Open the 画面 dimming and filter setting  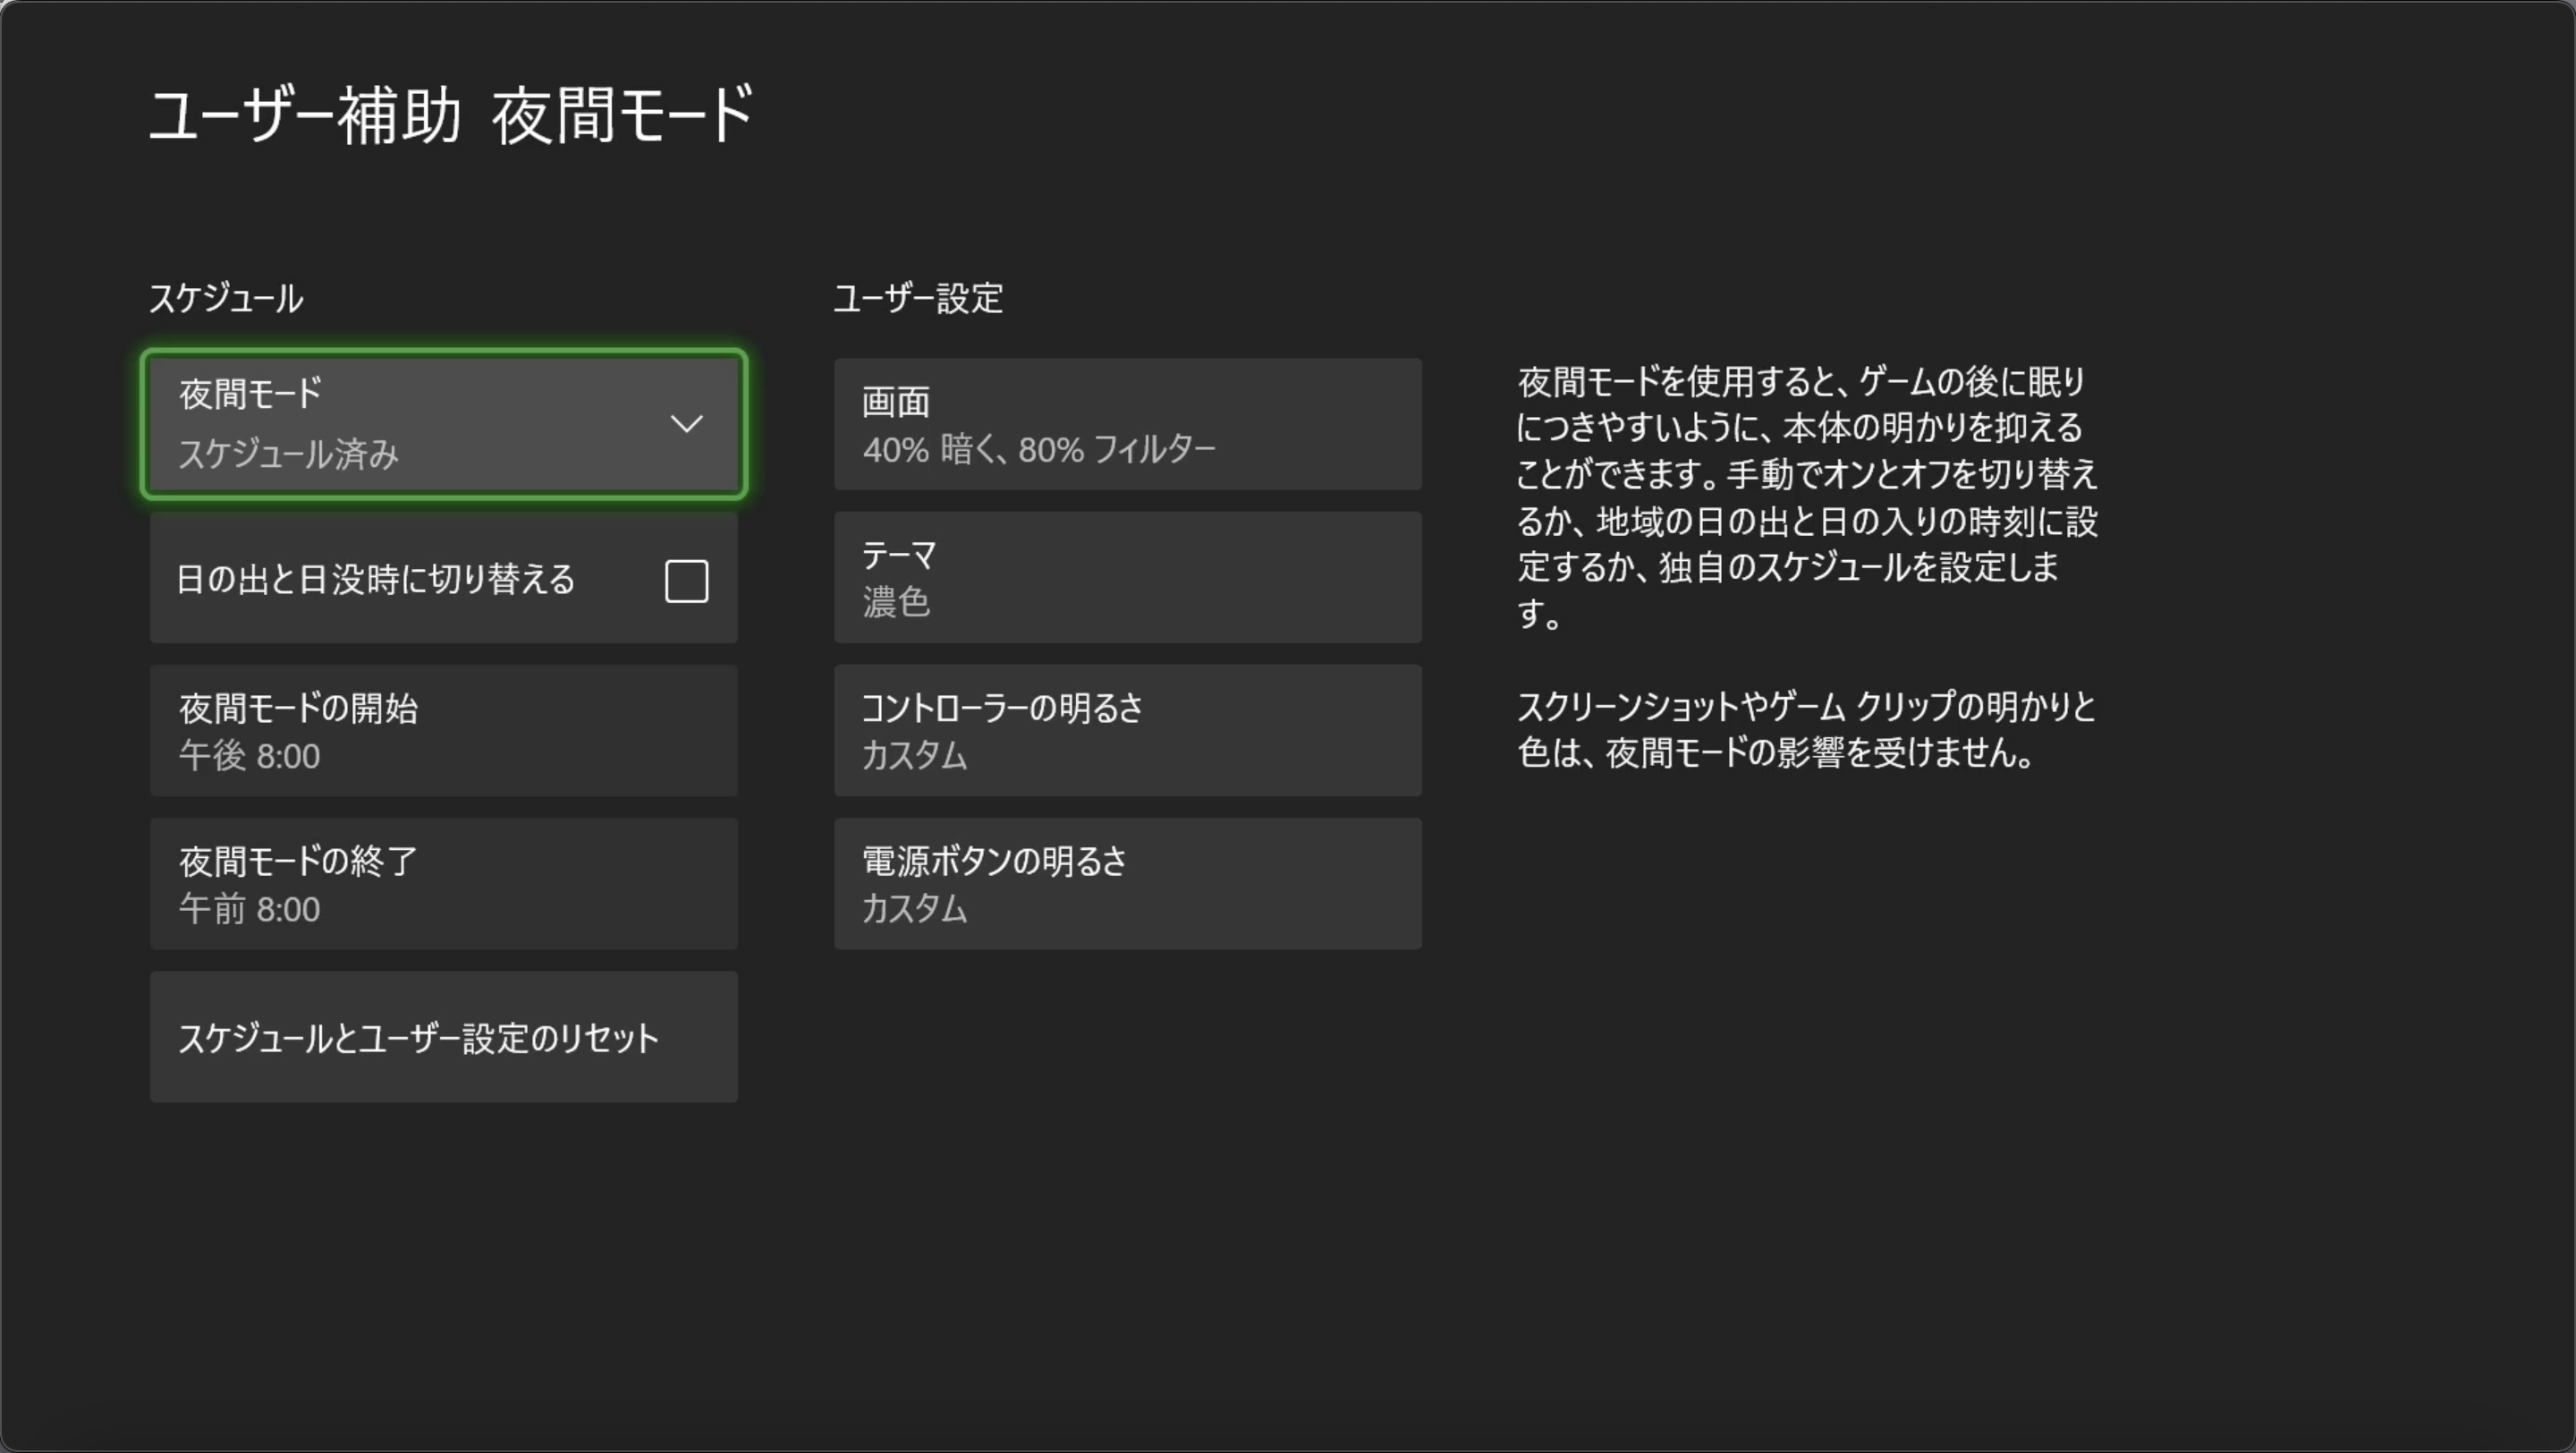pyautogui.click(x=1128, y=424)
